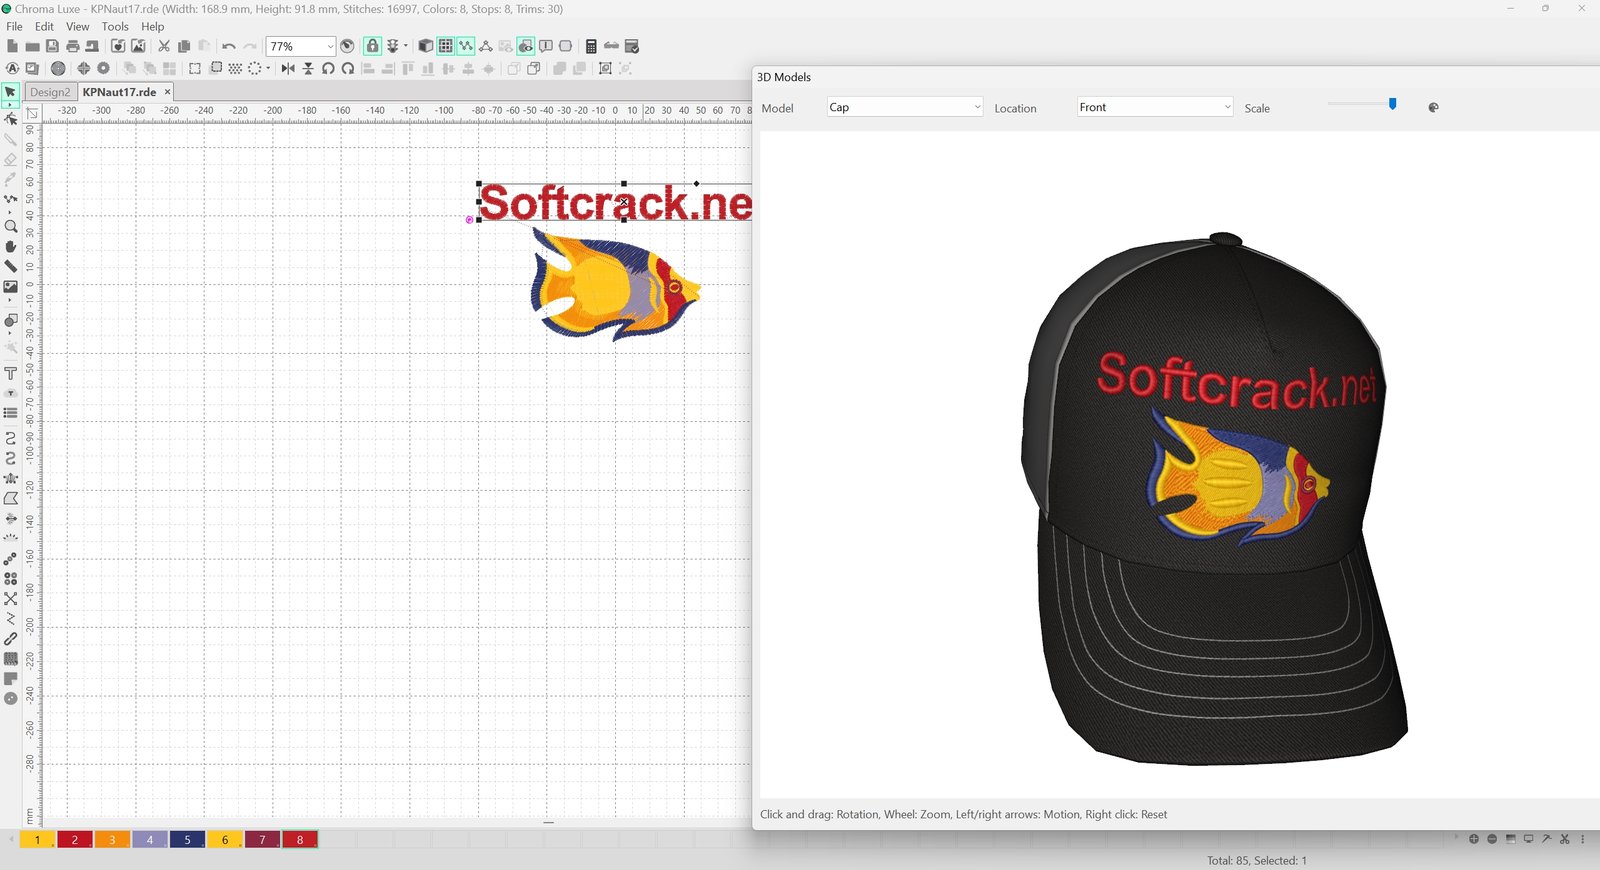Flip selection vertically icon
1600x870 pixels.
coord(308,68)
